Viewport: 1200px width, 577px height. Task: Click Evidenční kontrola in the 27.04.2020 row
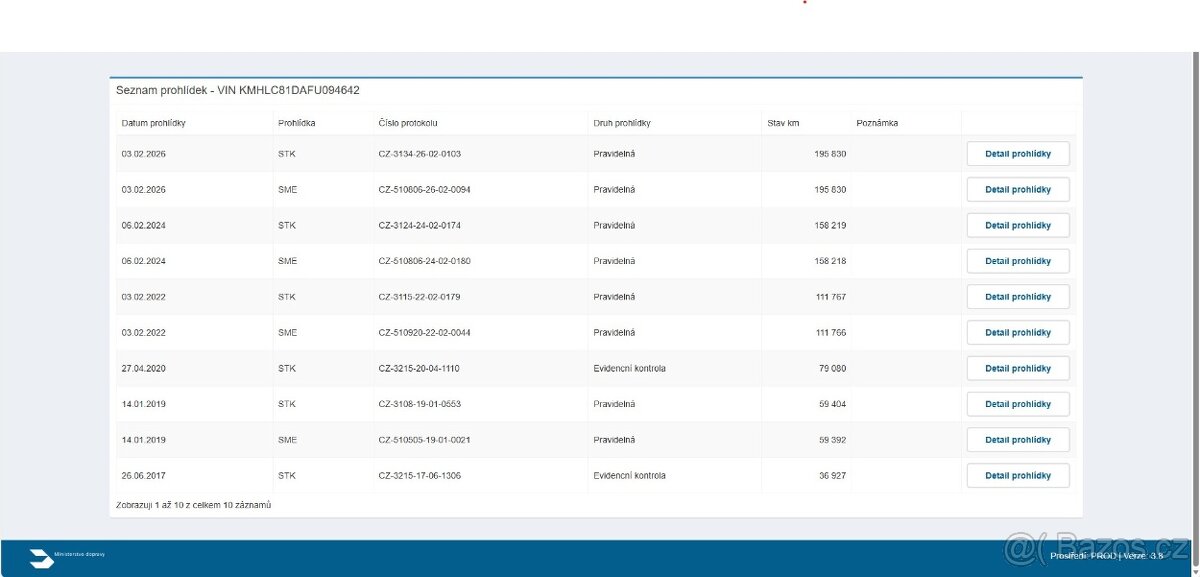point(629,368)
